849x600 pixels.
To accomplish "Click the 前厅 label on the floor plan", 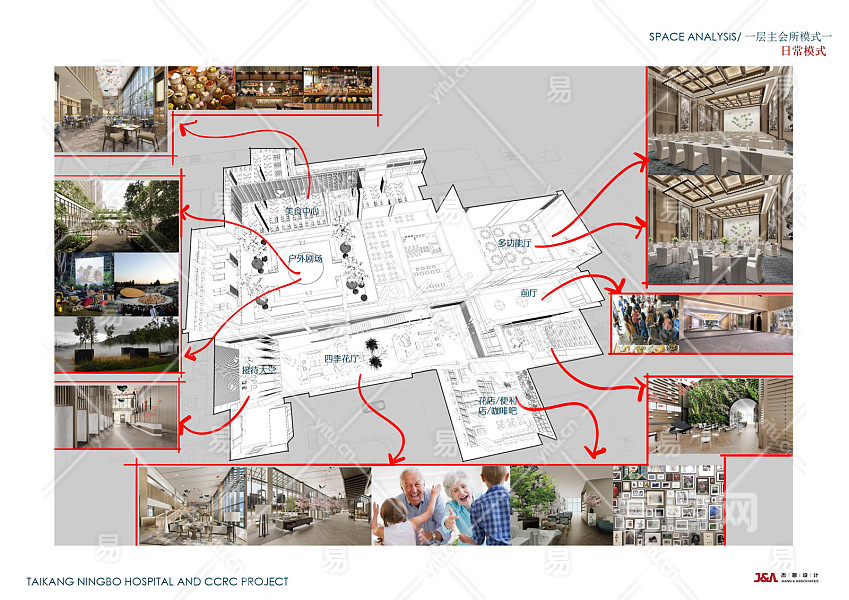I will 529,293.
